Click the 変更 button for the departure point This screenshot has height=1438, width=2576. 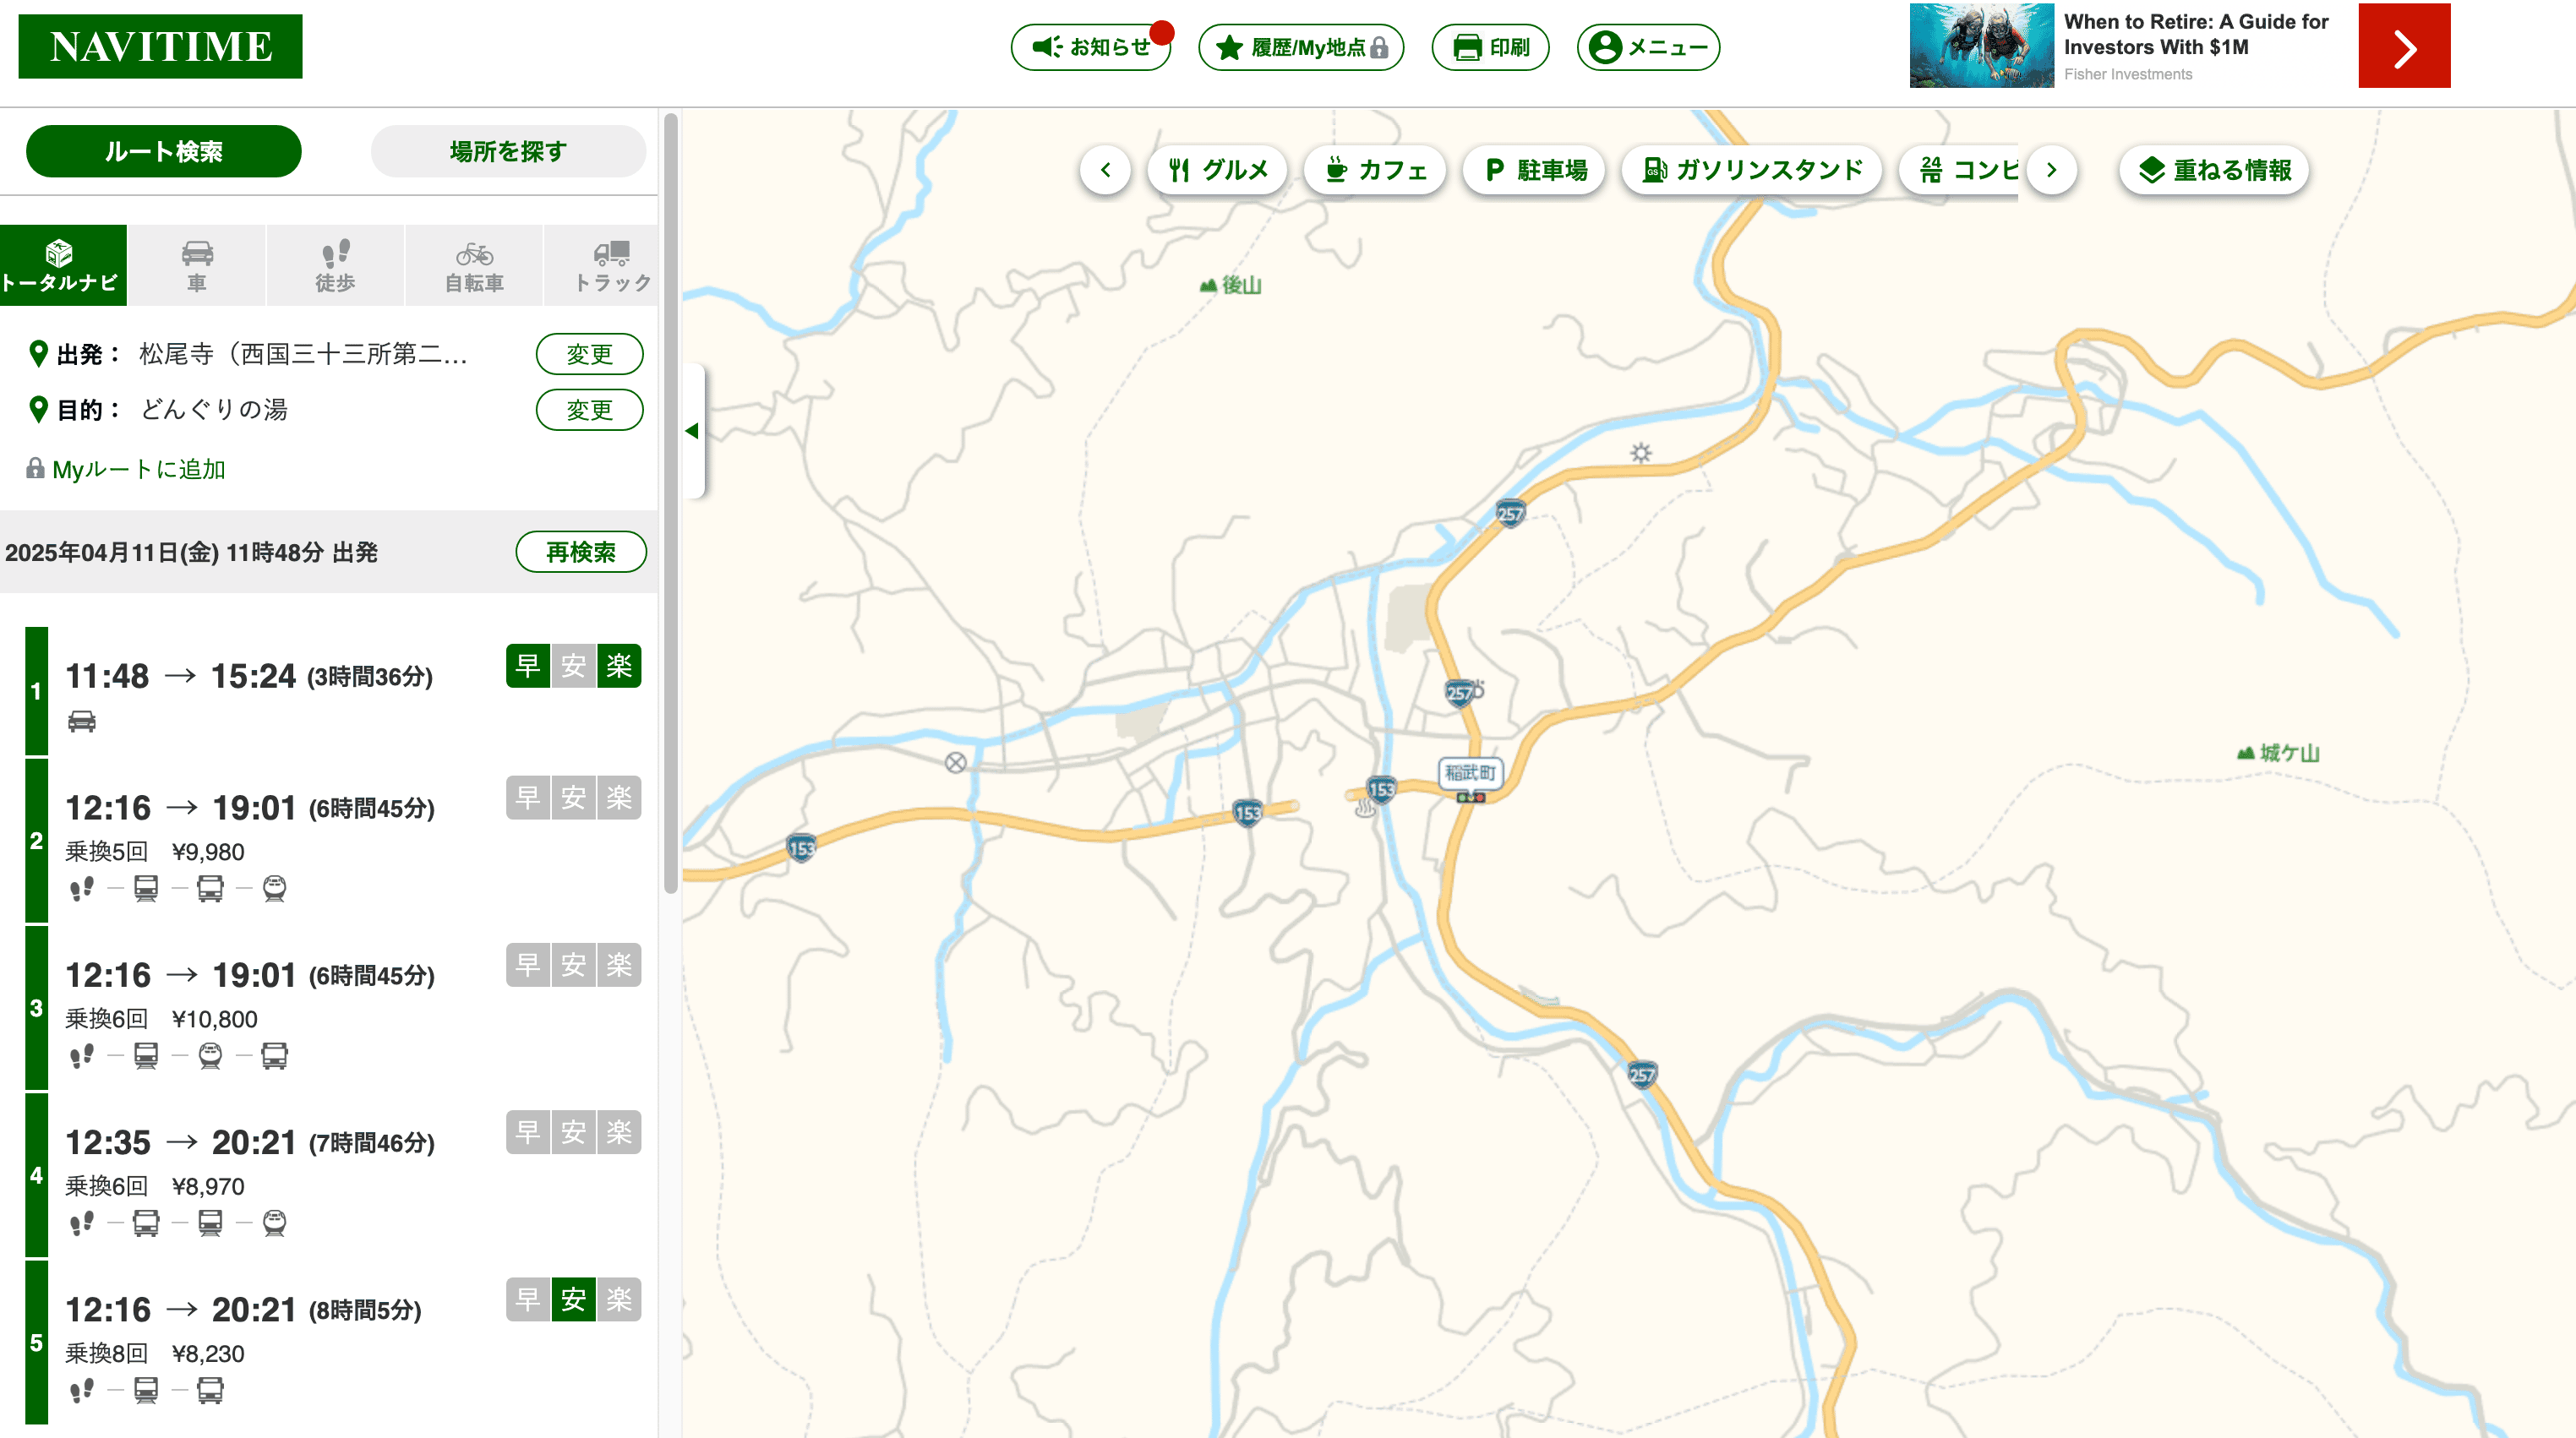[x=589, y=354]
